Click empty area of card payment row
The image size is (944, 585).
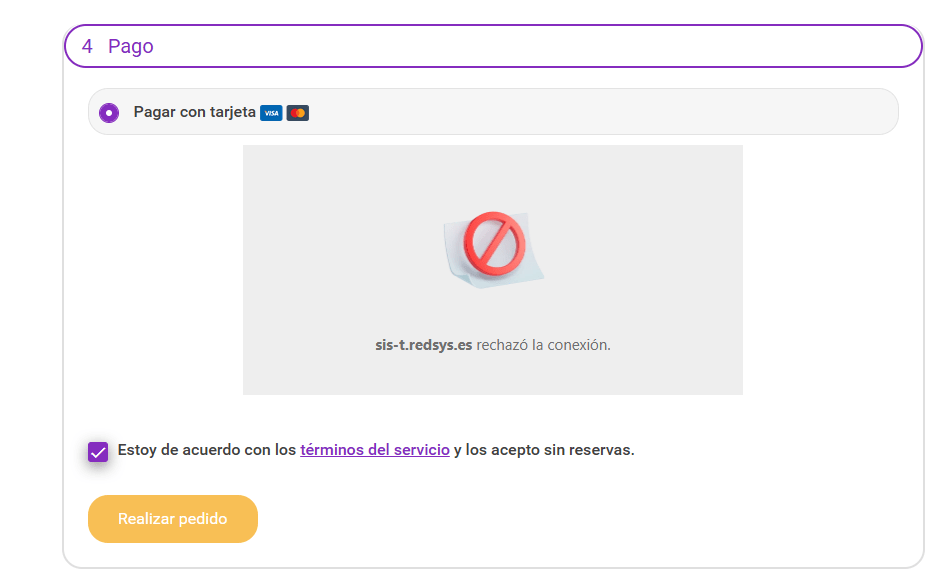pyautogui.click(x=600, y=112)
